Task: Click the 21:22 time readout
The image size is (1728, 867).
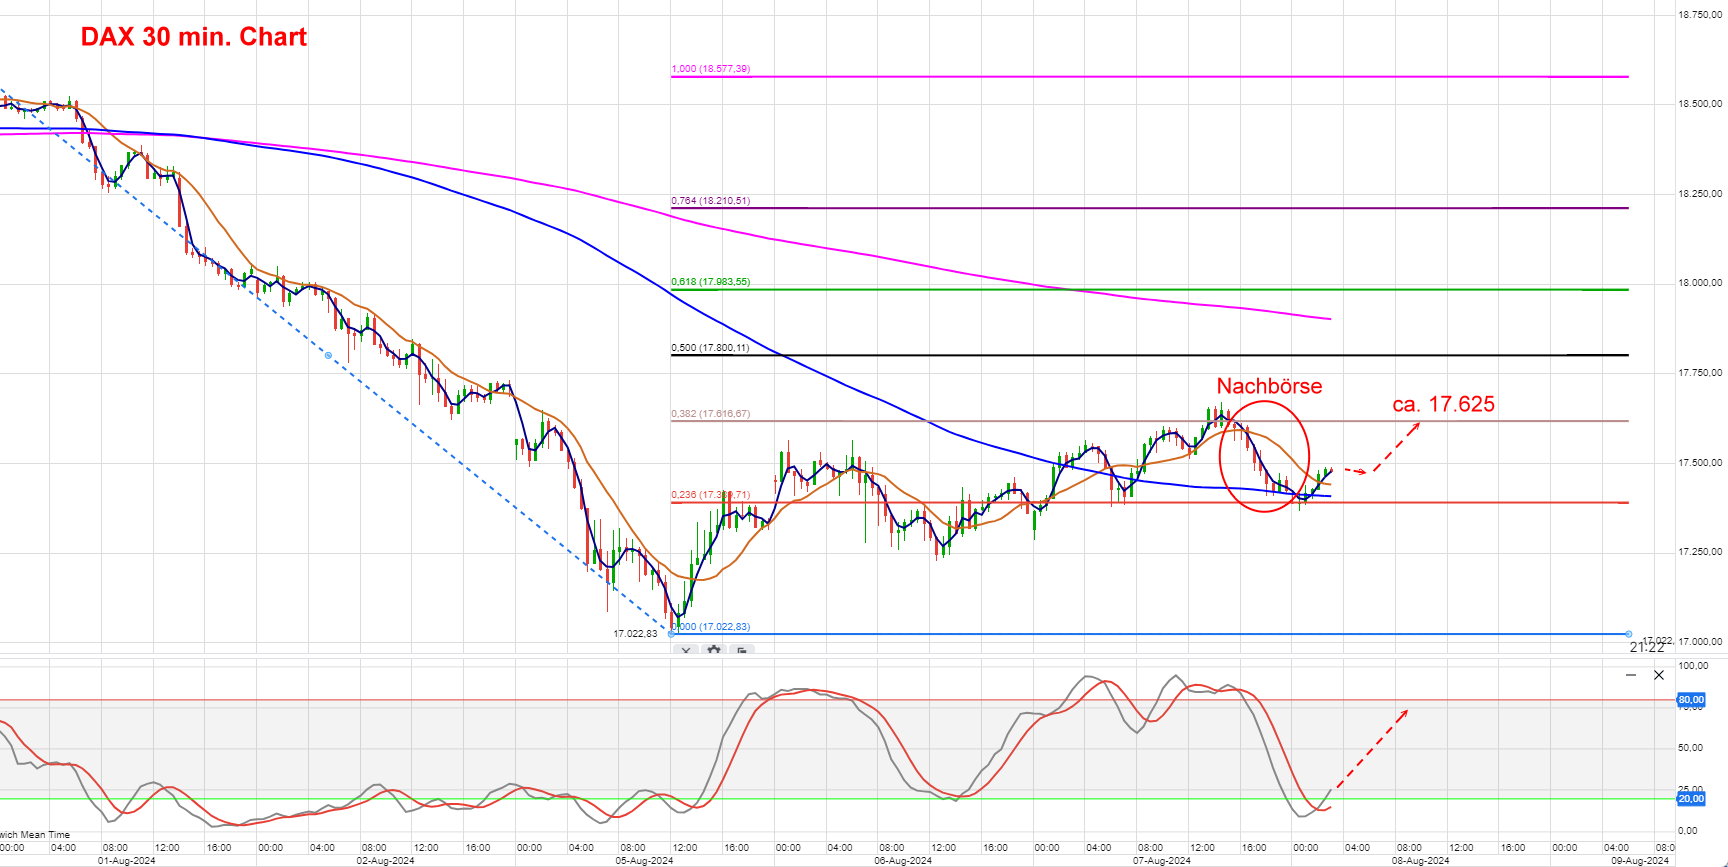Action: pos(1647,648)
